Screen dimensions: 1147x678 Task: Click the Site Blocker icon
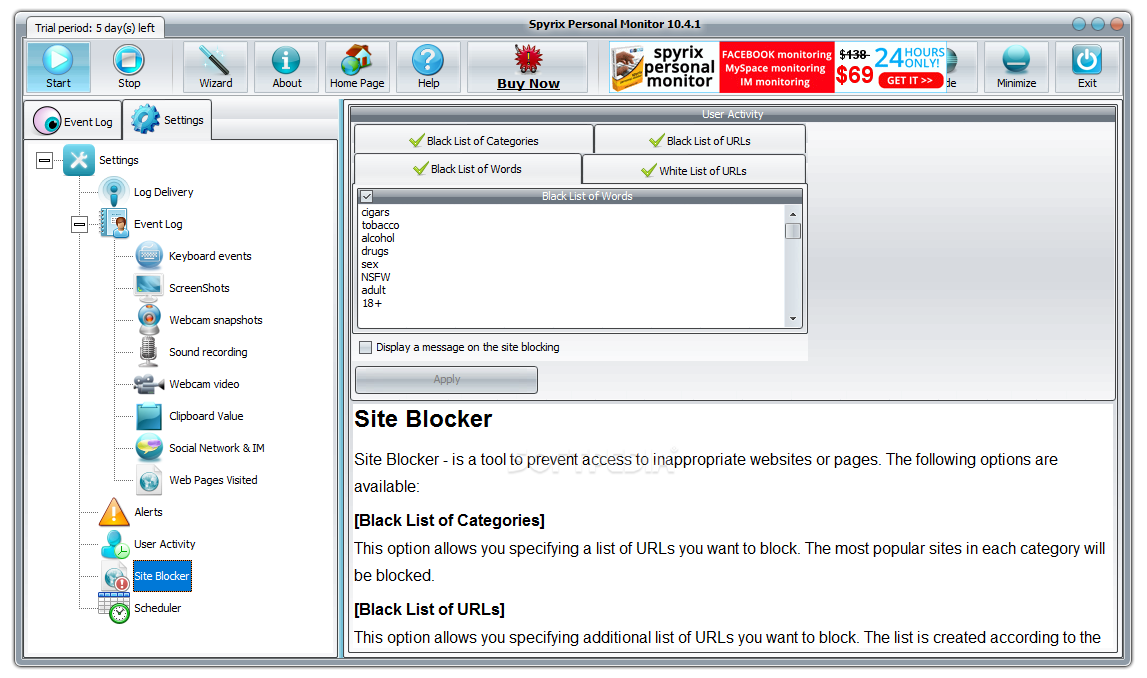[x=116, y=576]
